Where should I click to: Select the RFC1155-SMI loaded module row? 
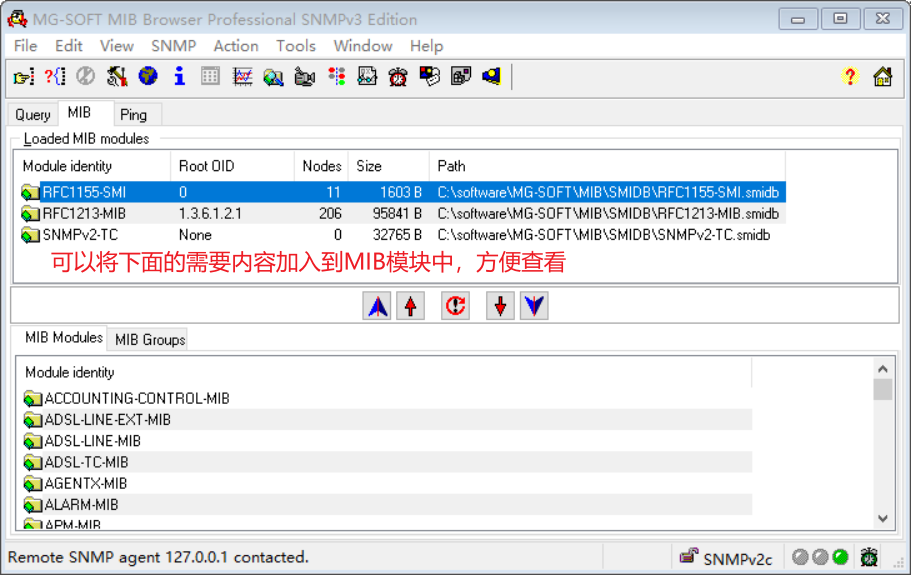(403, 192)
